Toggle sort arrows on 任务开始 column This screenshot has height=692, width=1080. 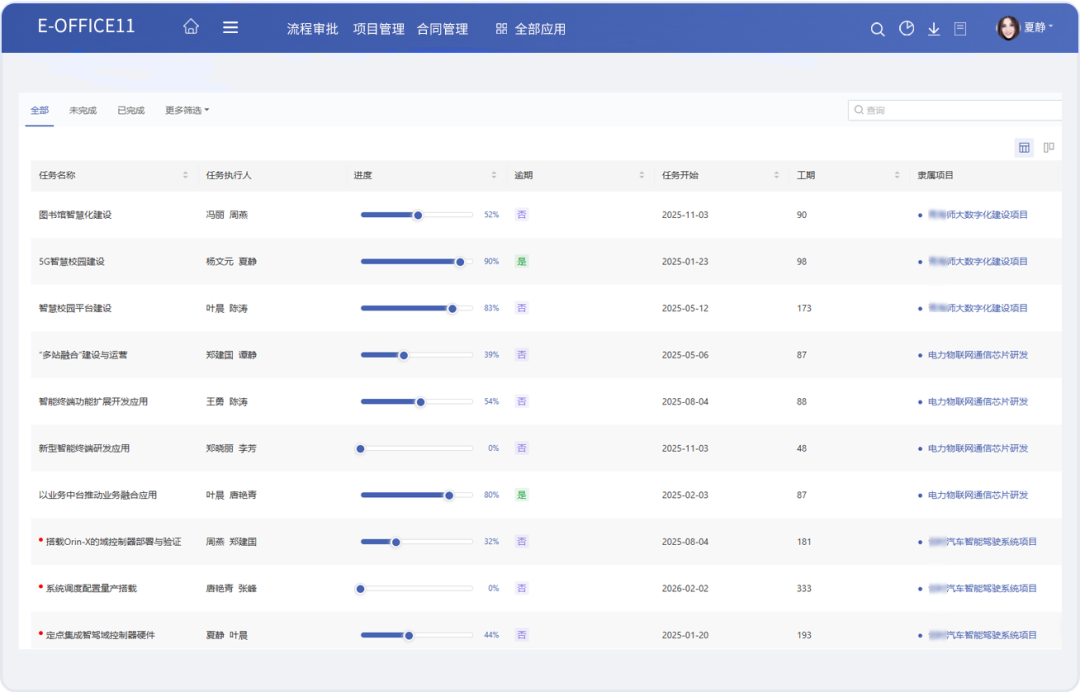(776, 175)
